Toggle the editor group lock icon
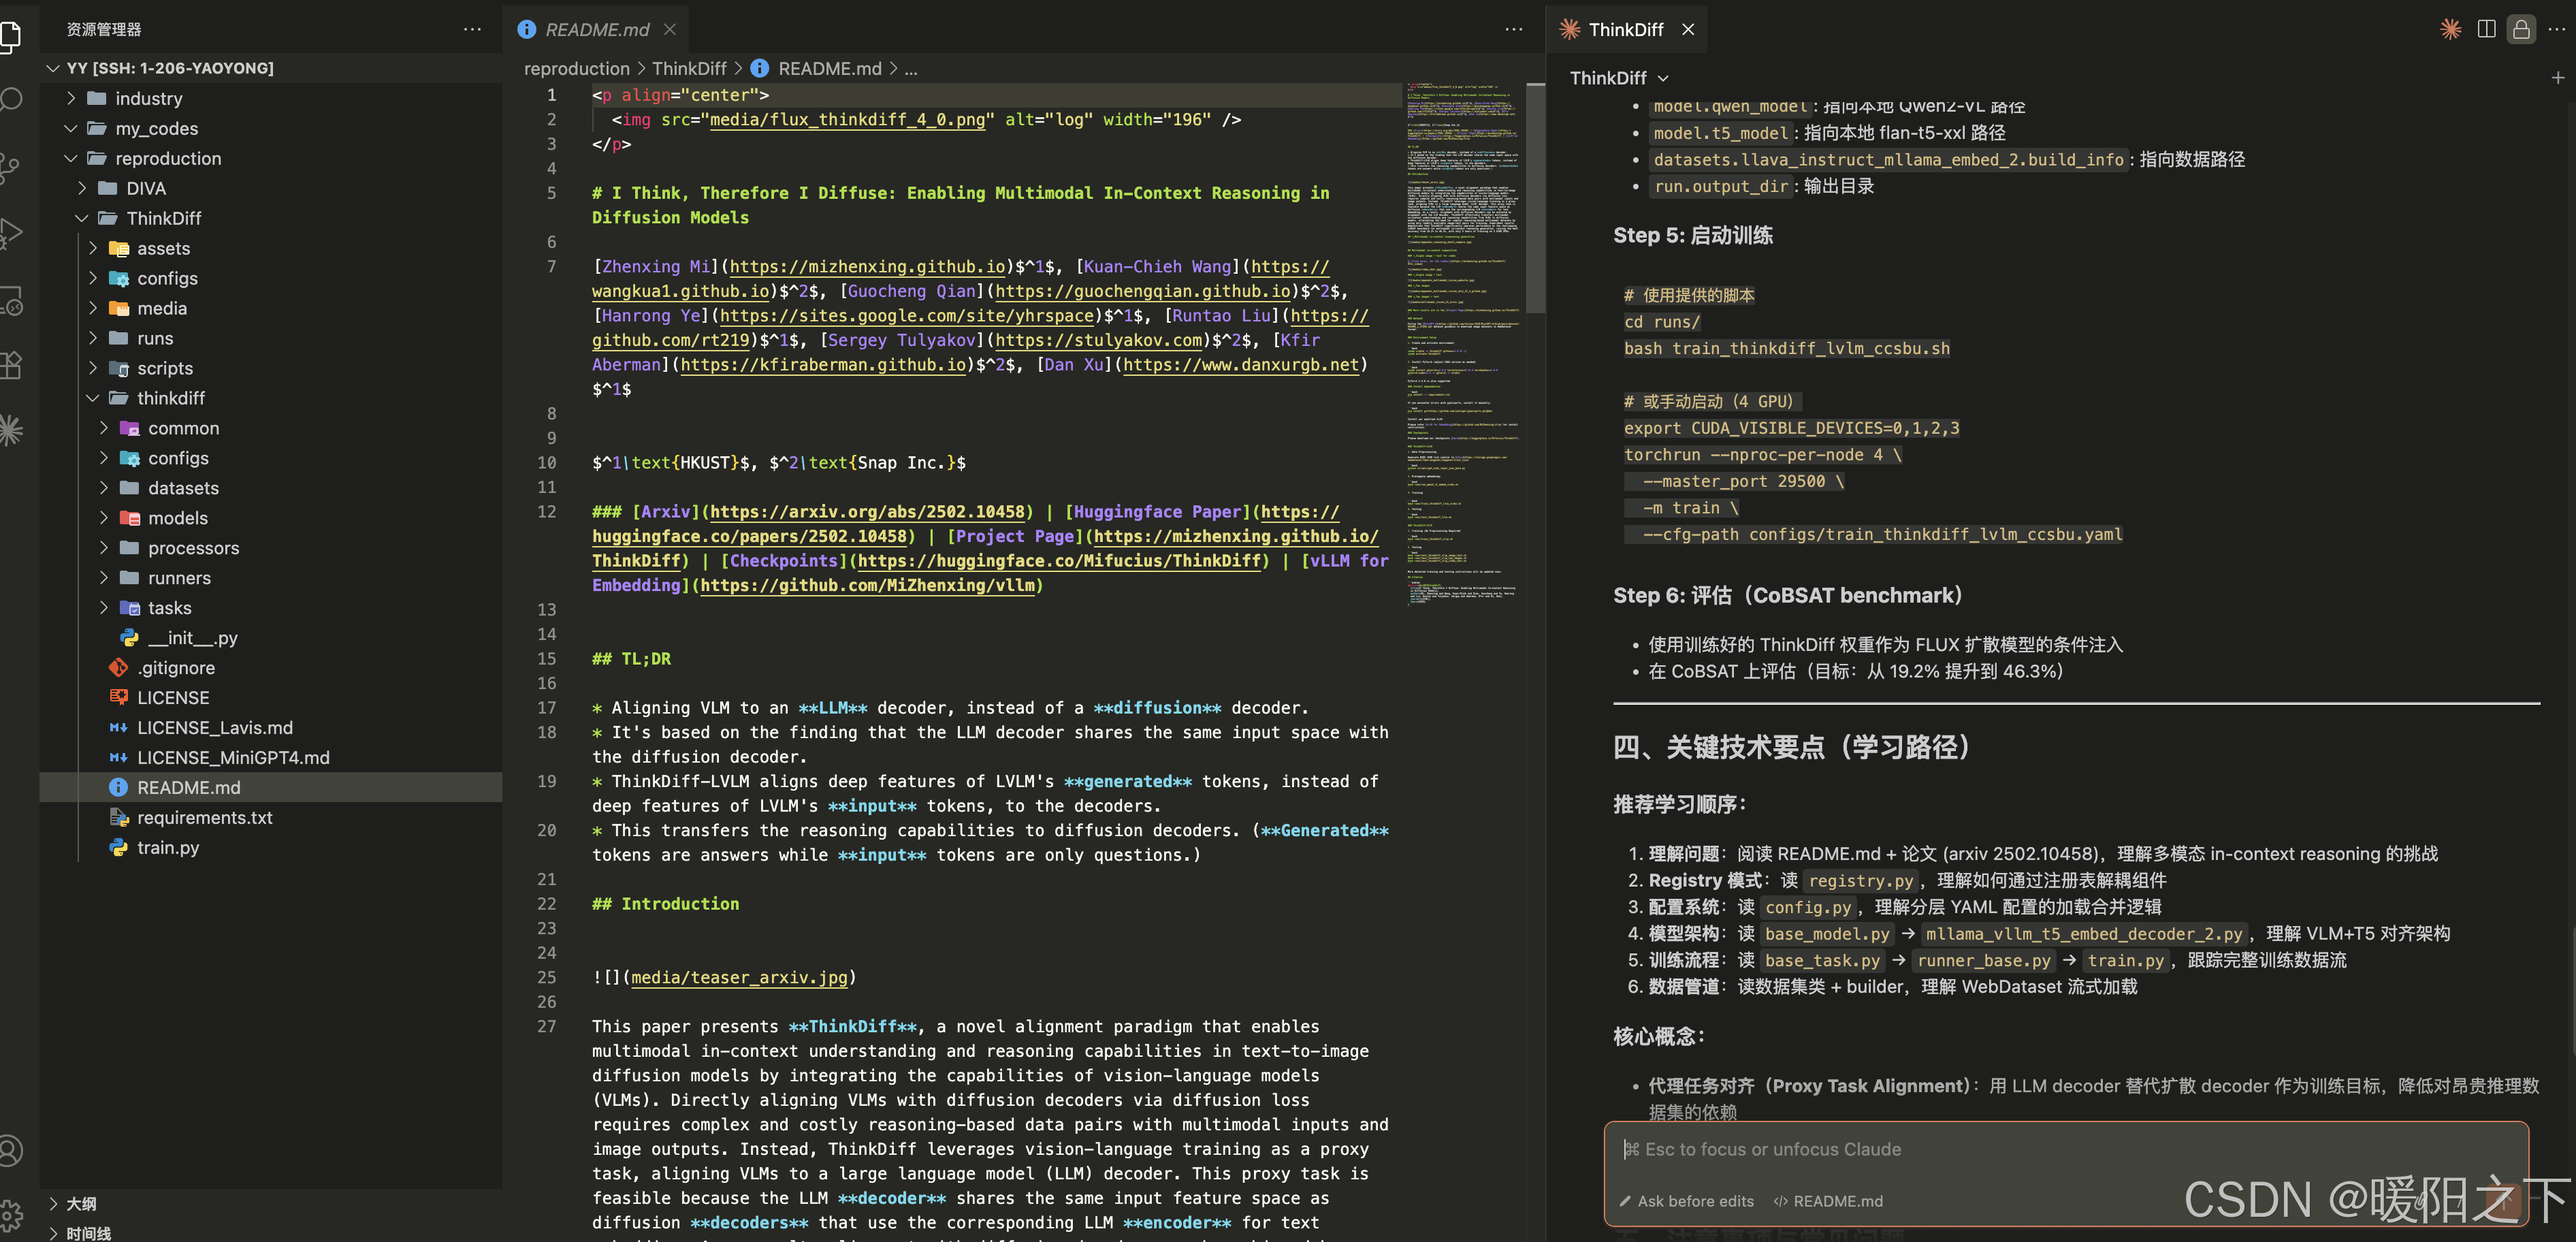This screenshot has width=2576, height=1242. (x=2521, y=29)
